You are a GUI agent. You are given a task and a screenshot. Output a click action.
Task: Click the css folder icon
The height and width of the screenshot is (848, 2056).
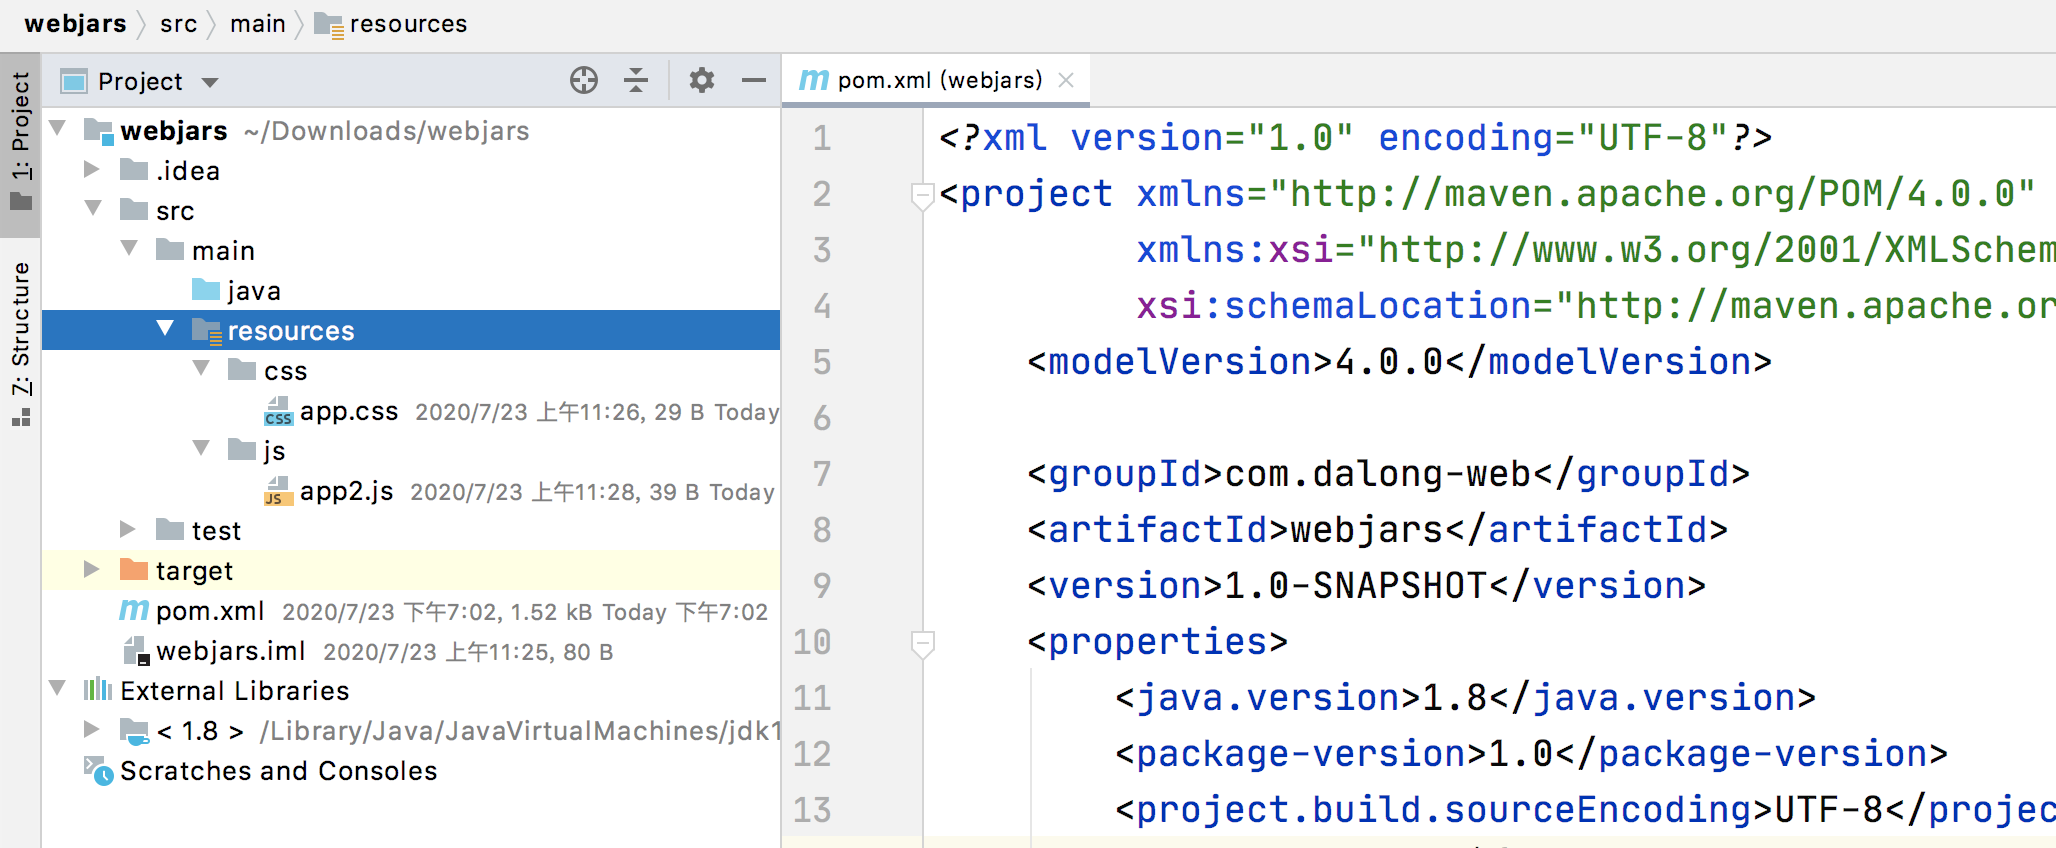tap(242, 370)
